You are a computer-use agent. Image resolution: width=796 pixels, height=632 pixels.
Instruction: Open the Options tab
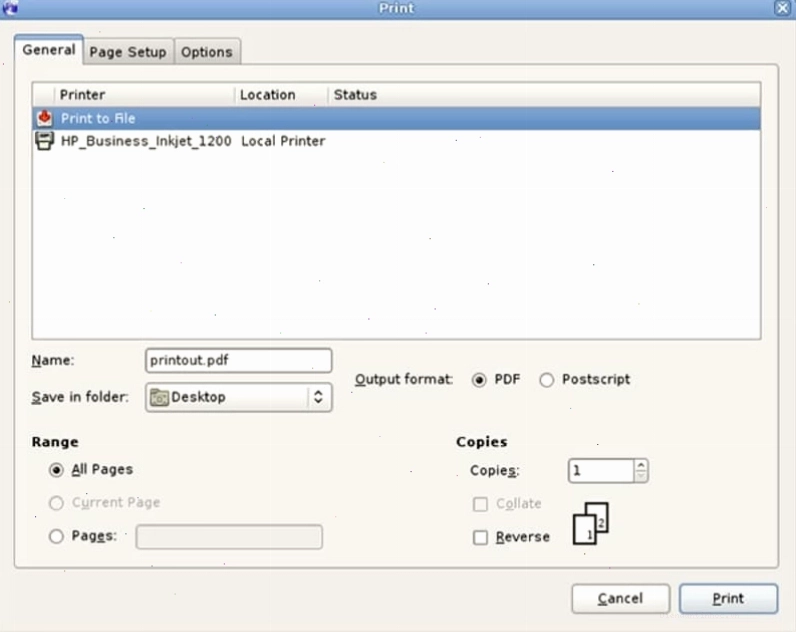(x=207, y=52)
